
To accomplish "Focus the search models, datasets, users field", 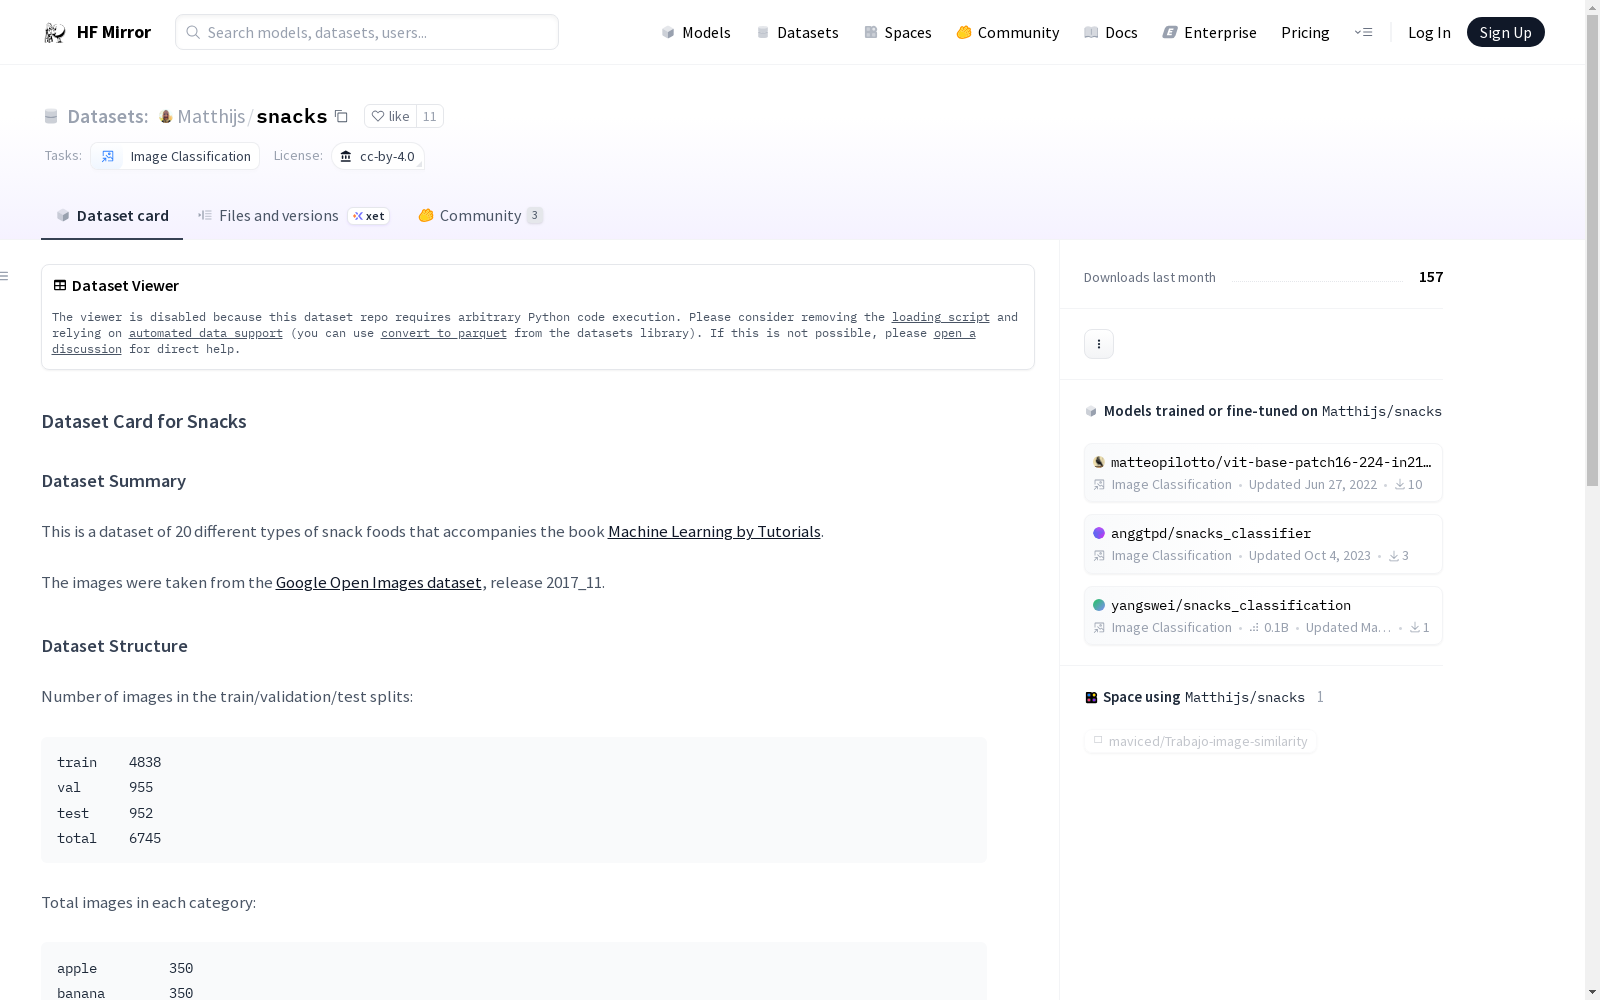I will [x=367, y=32].
